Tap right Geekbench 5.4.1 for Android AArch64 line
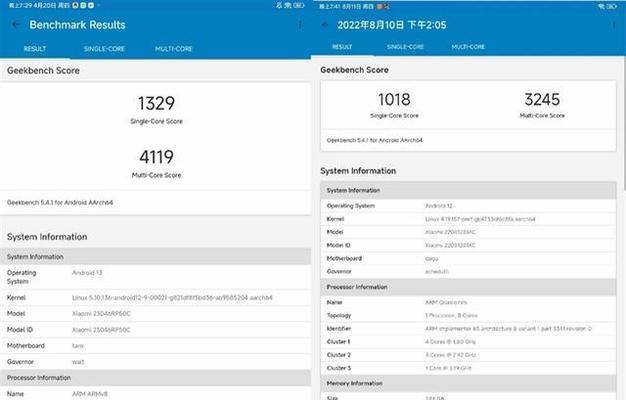This screenshot has width=626, height=400. pyautogui.click(x=374, y=140)
